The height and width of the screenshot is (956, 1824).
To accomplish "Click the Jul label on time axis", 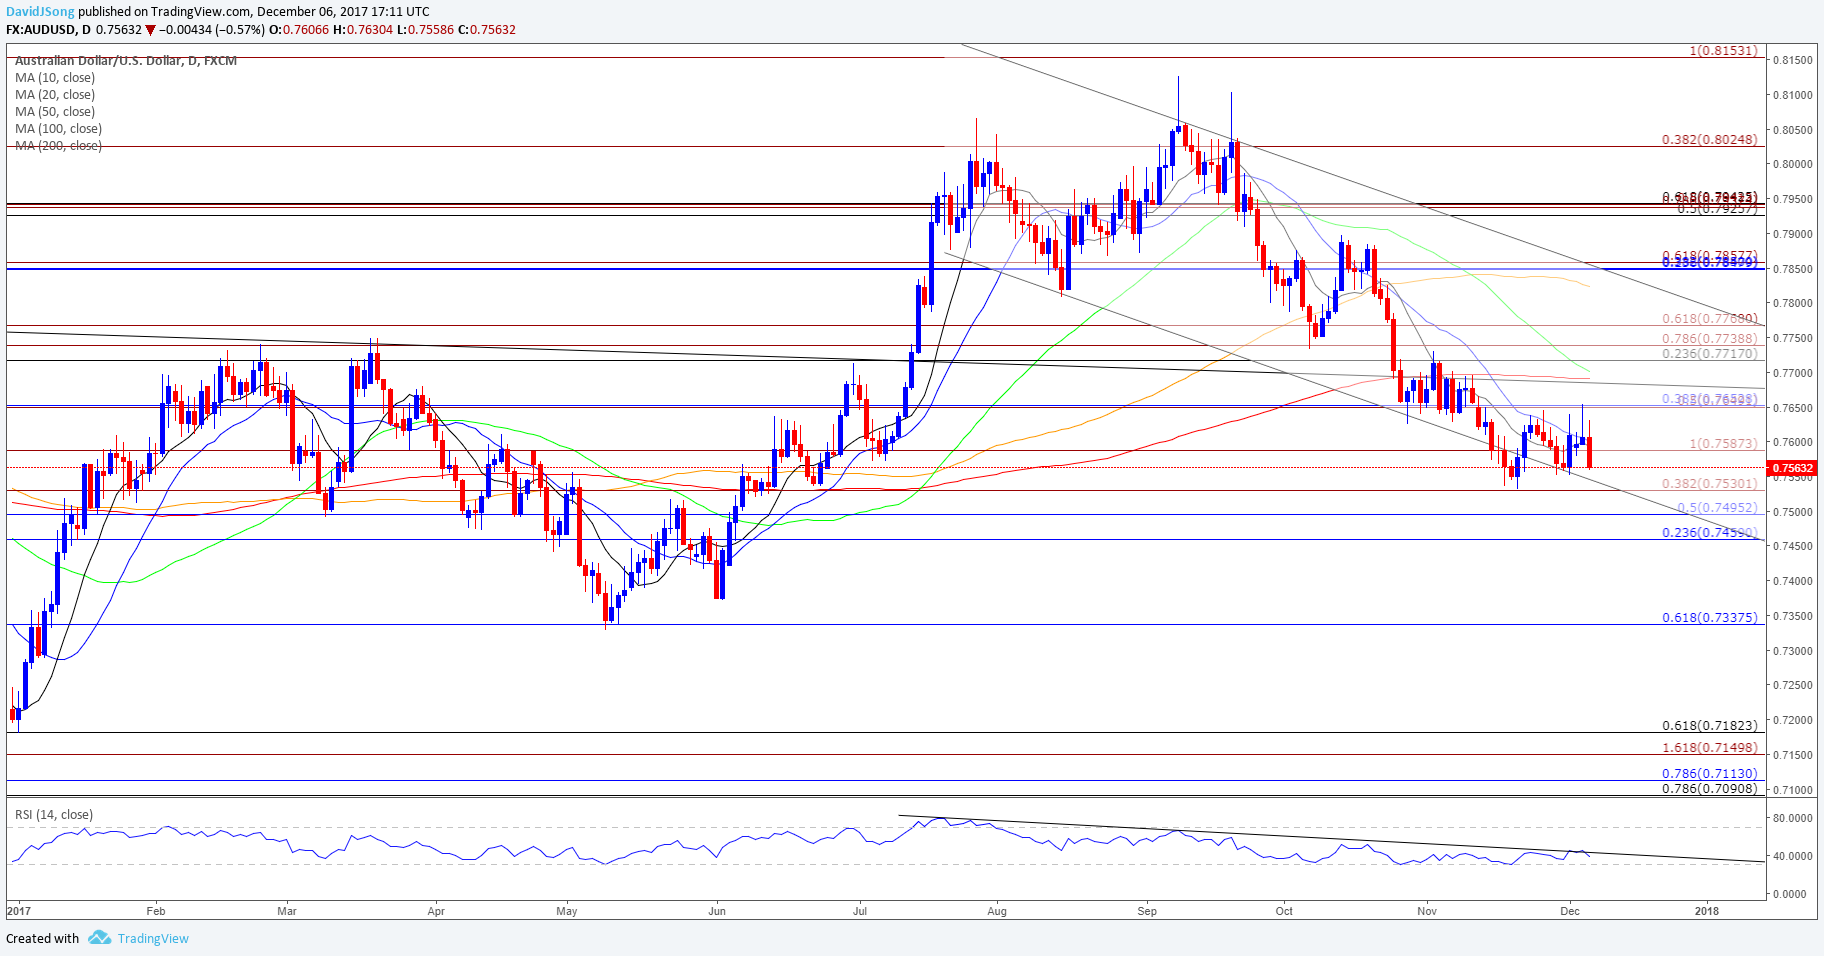I will point(860,911).
